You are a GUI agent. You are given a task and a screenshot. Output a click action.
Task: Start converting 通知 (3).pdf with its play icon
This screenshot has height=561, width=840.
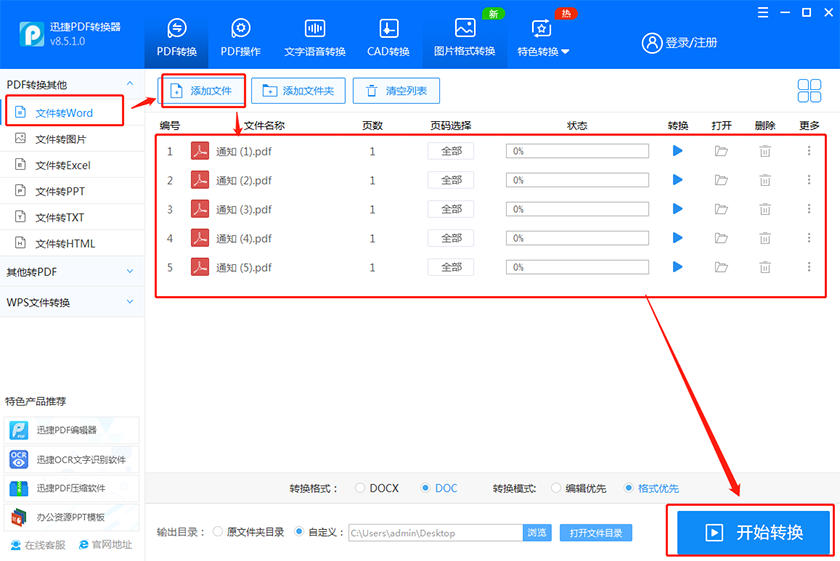point(678,209)
